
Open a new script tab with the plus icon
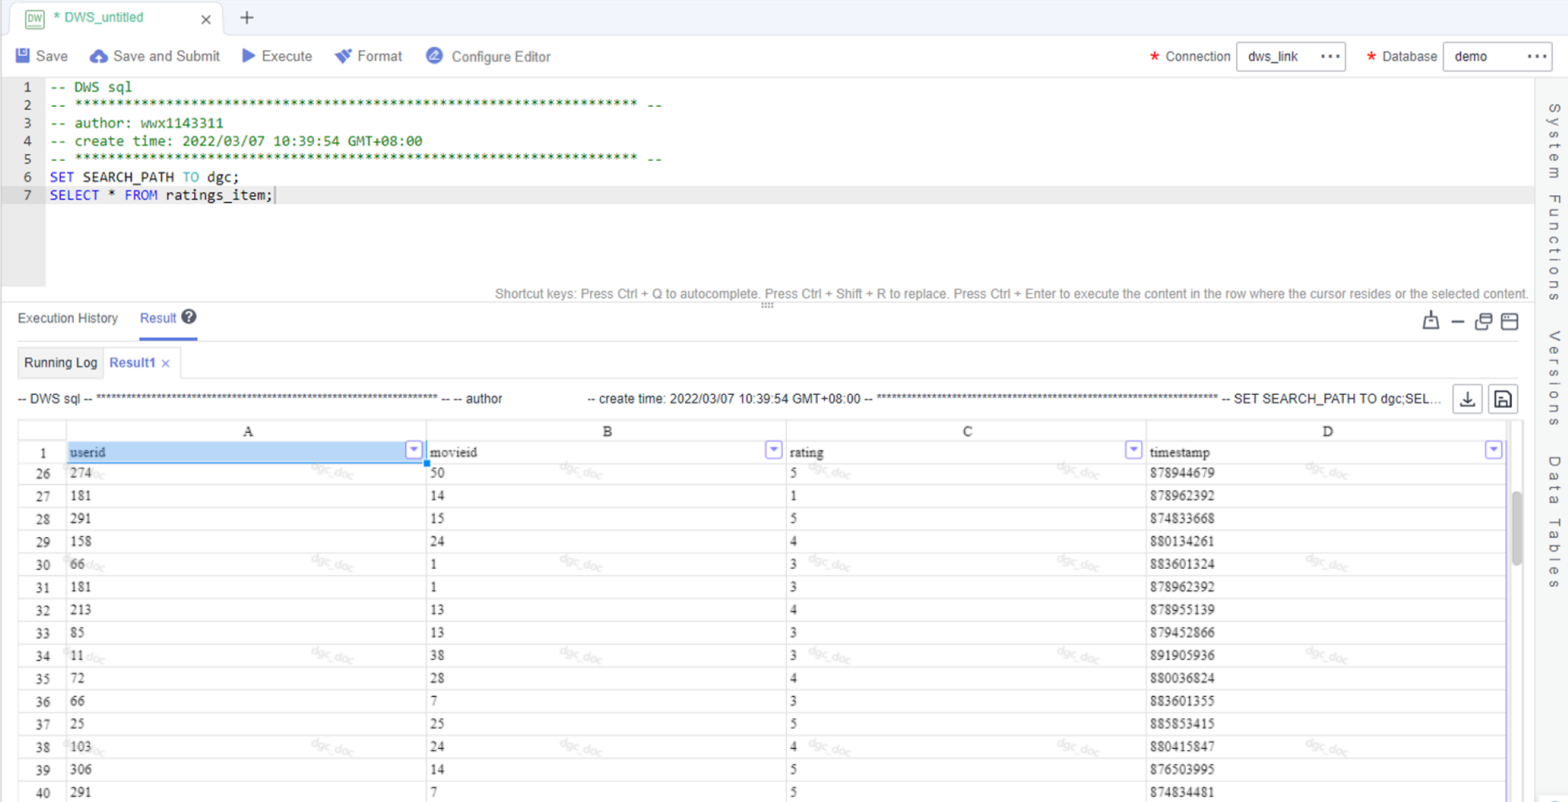[247, 18]
